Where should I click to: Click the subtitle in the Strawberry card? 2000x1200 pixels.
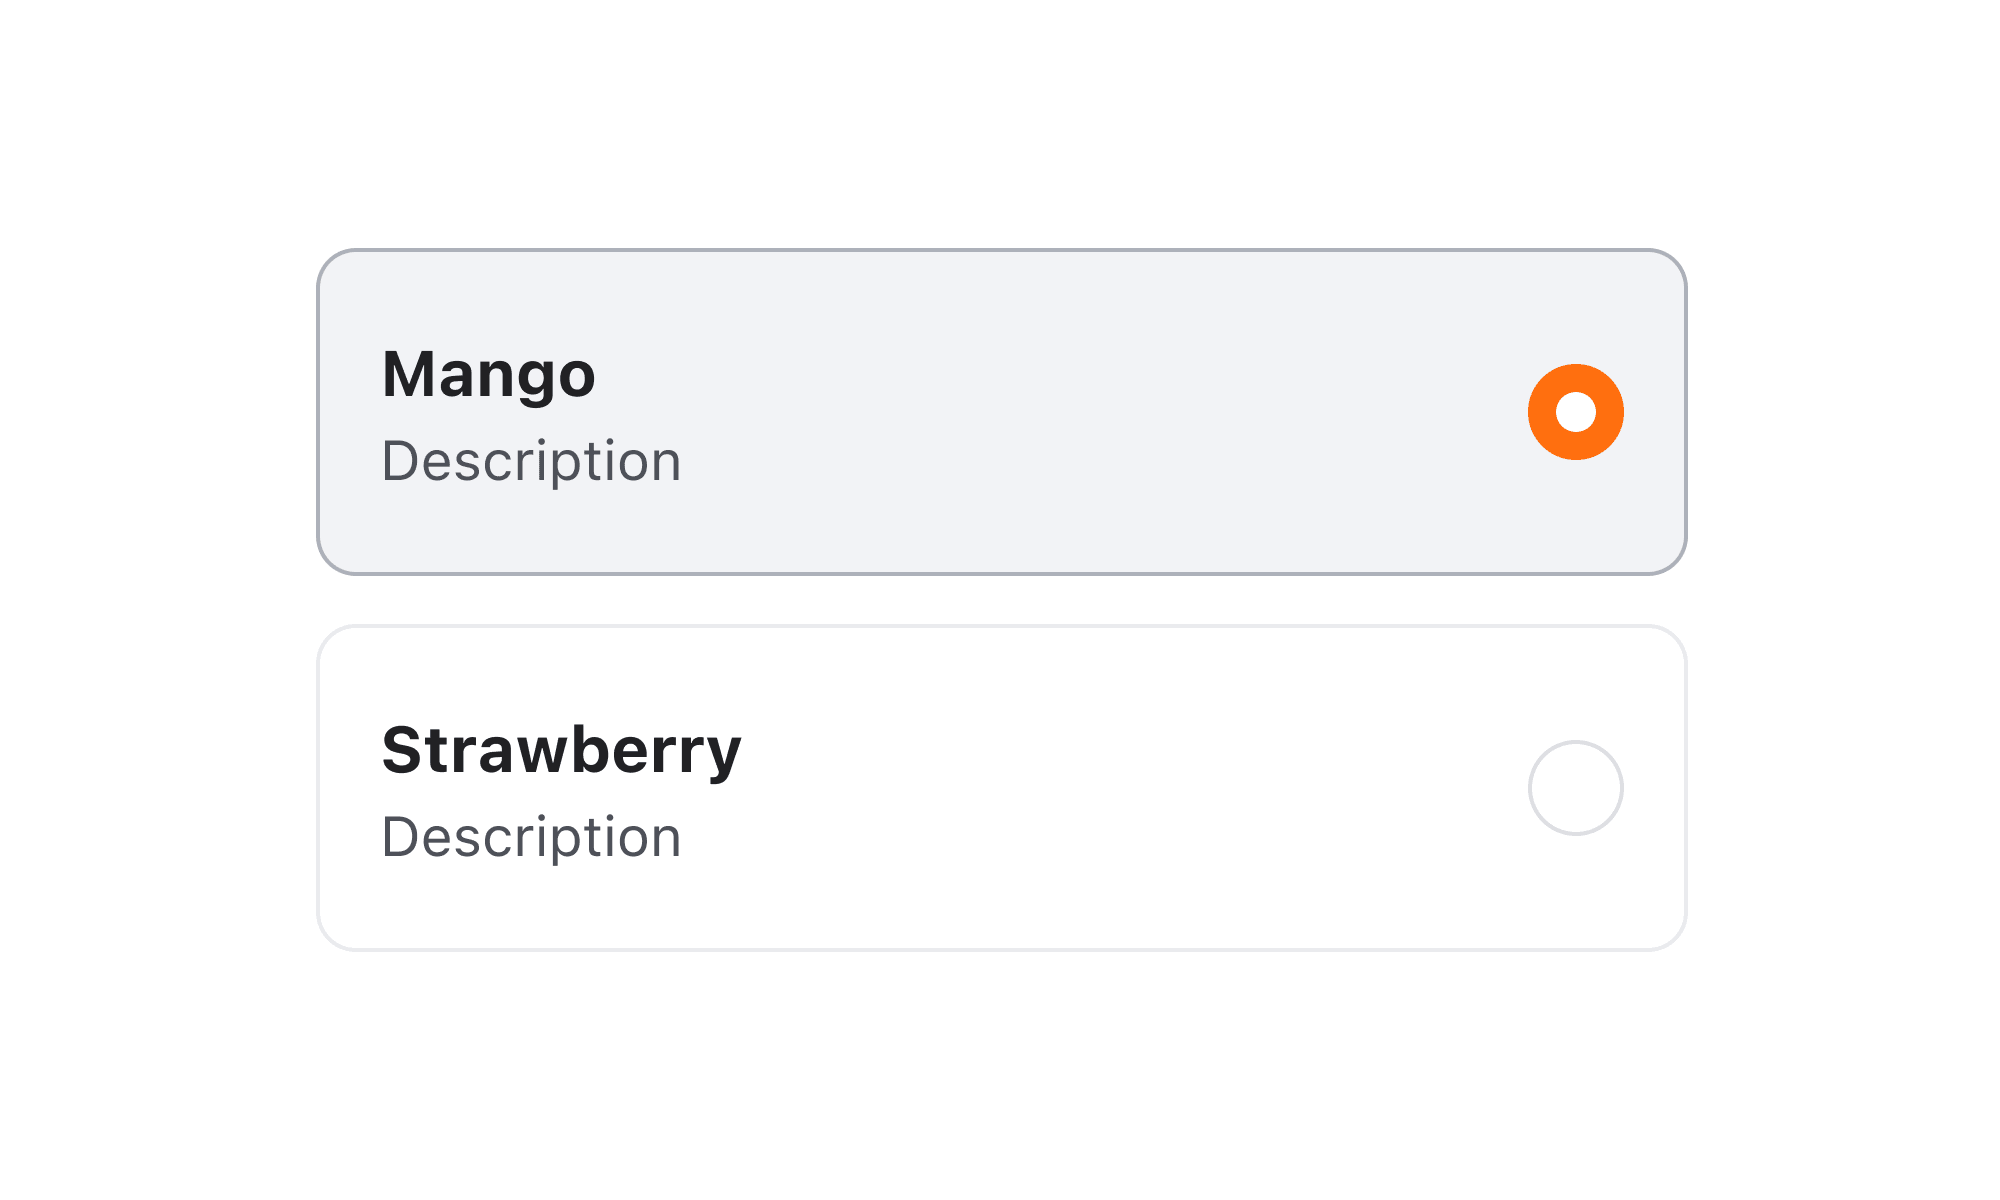click(x=531, y=838)
